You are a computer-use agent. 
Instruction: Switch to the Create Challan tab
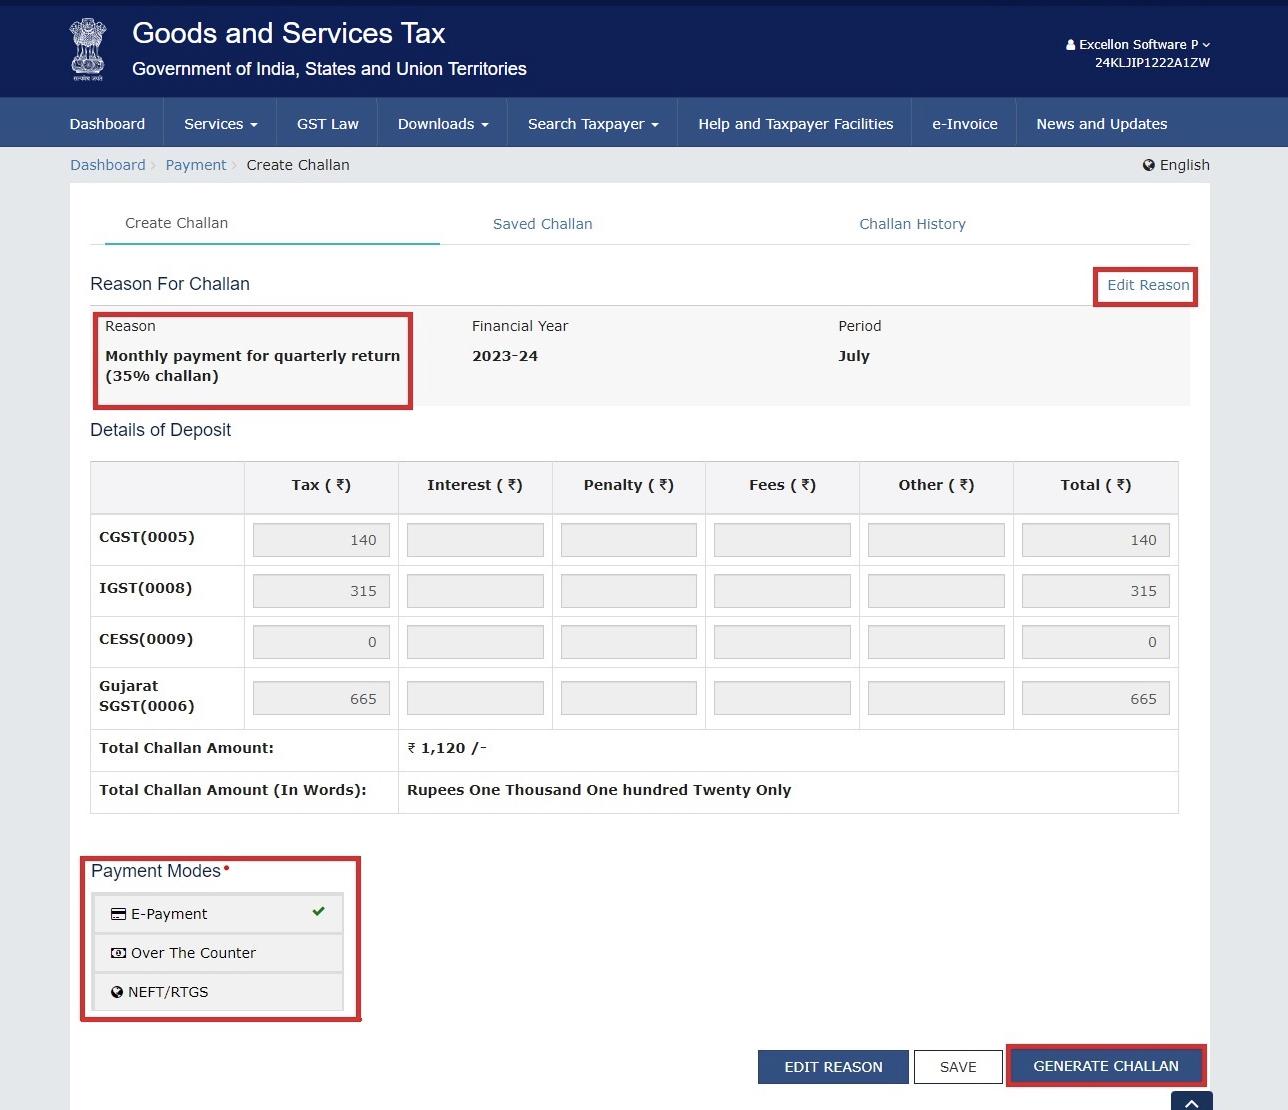pyautogui.click(x=176, y=223)
